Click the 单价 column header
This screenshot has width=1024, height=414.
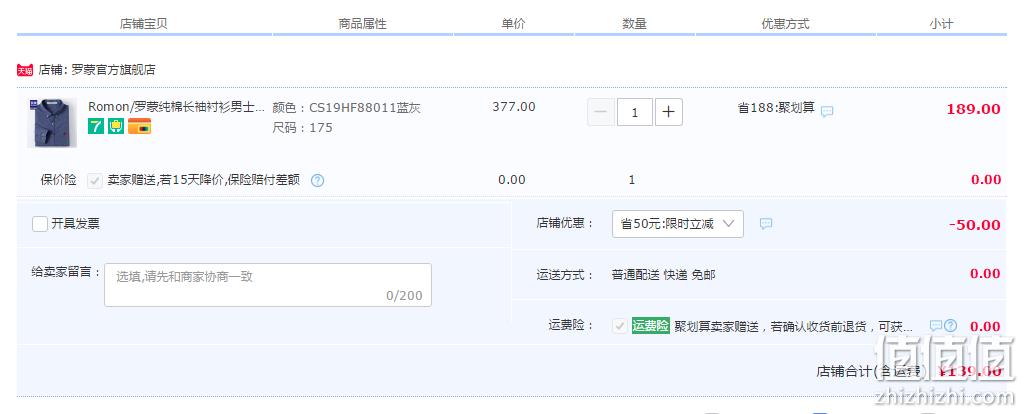click(x=513, y=24)
